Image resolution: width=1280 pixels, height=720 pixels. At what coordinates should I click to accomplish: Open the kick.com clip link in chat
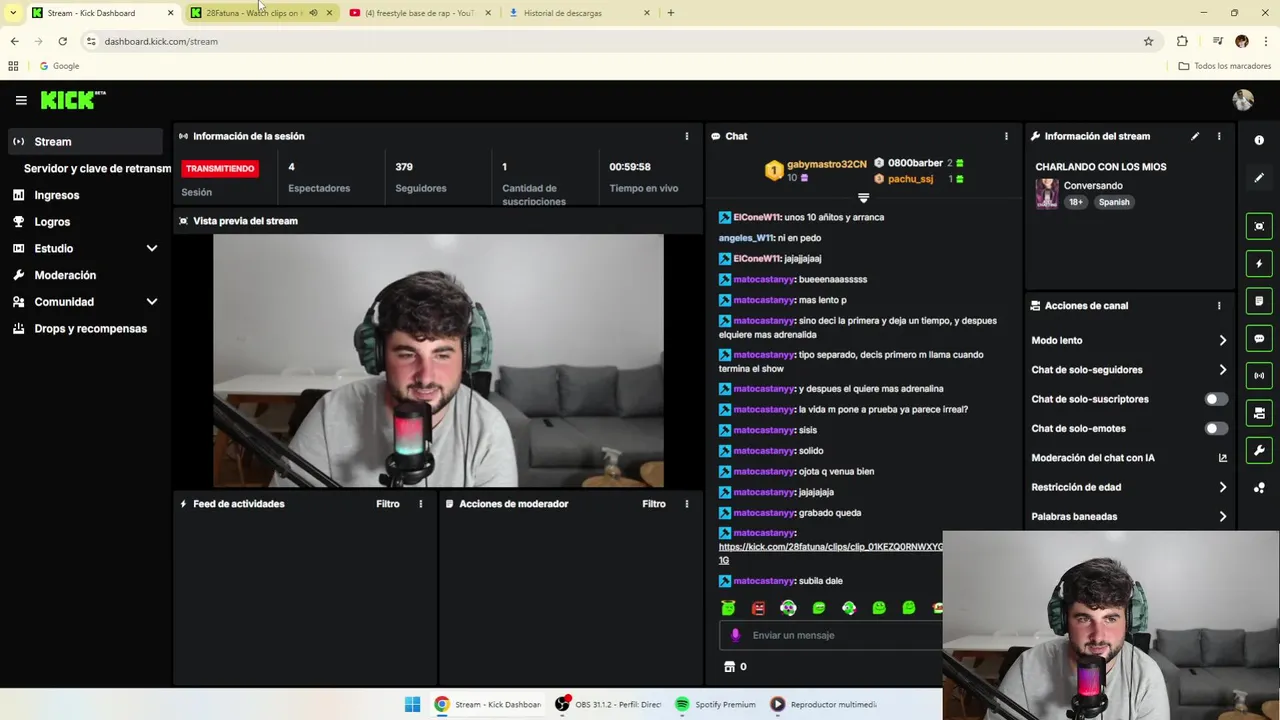coord(830,553)
